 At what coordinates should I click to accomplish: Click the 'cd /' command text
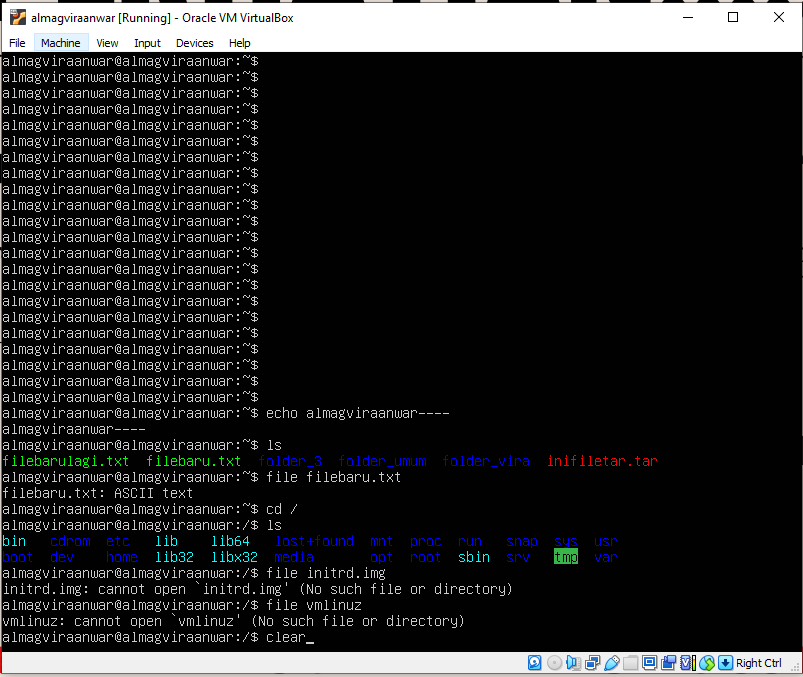click(282, 509)
